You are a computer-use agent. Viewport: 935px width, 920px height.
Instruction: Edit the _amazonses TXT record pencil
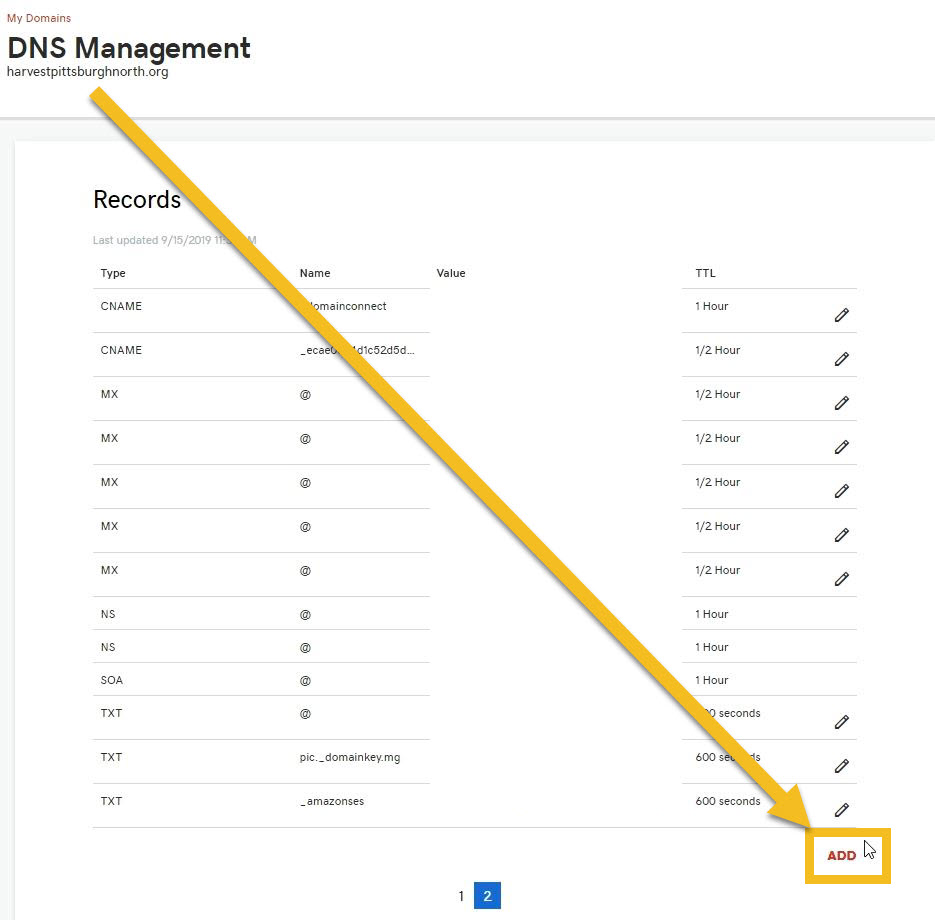841,810
